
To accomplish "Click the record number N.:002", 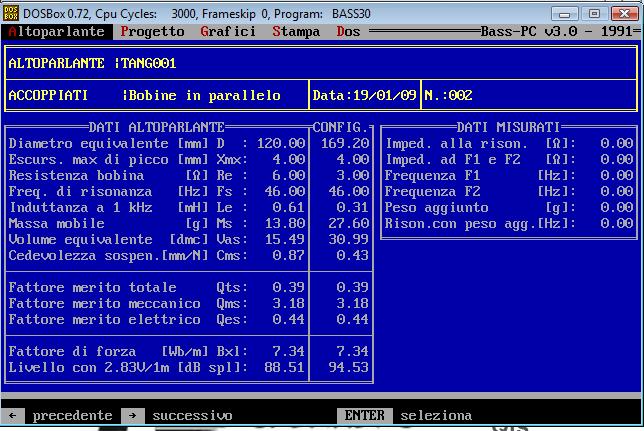I will (448, 95).
